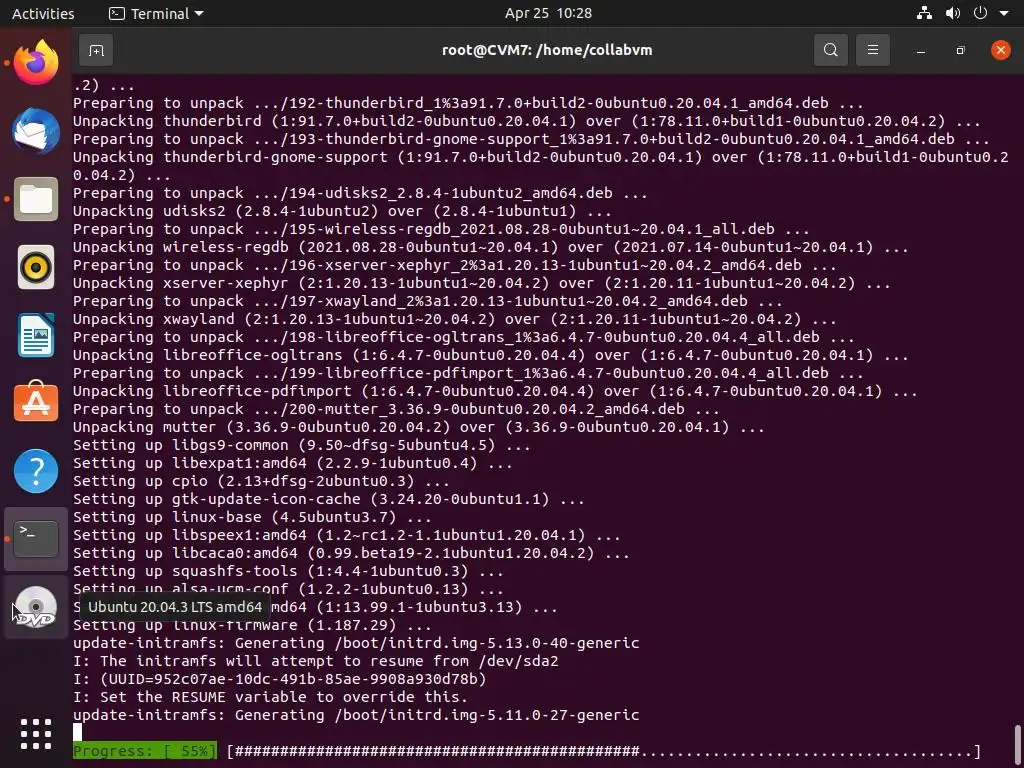Screen dimensions: 1024x768
Task: Click the hash-mark progress bar
Action: click(x=604, y=751)
